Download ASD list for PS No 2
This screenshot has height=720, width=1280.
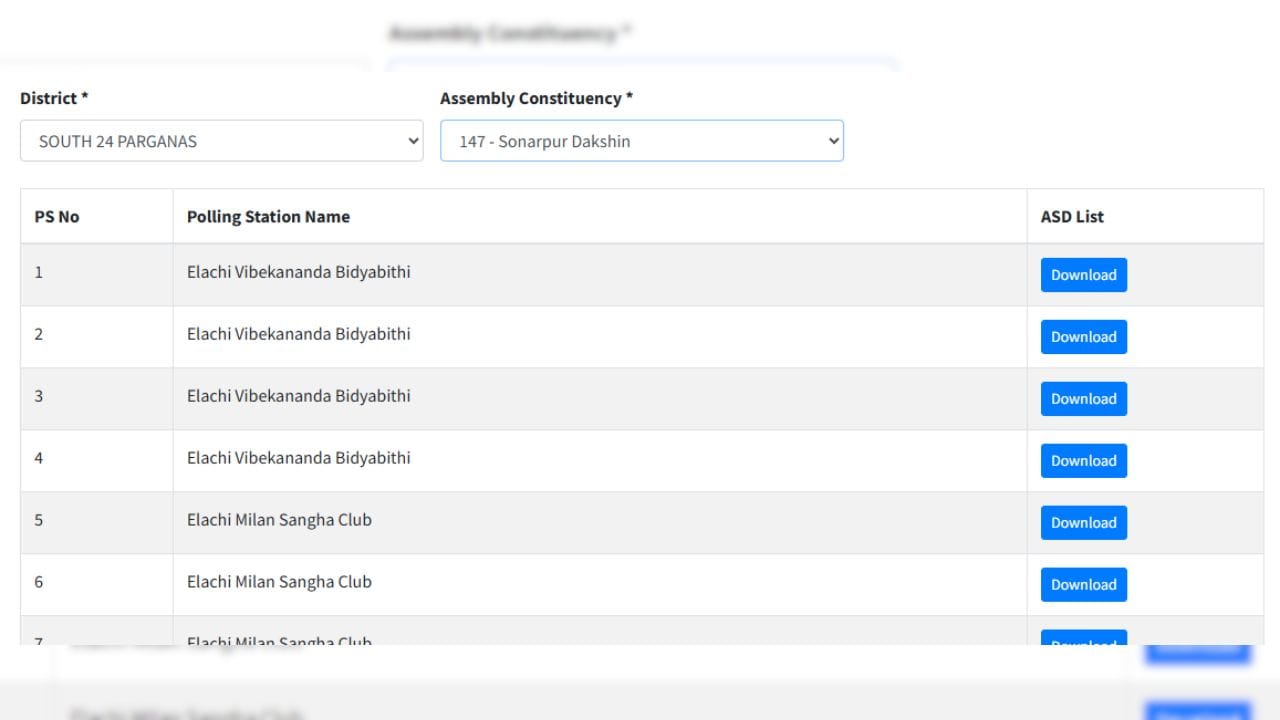point(1083,337)
